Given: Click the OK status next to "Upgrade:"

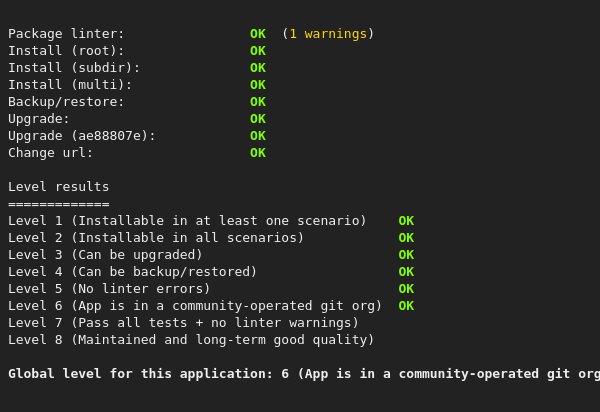Looking at the screenshot, I should click(x=258, y=119).
